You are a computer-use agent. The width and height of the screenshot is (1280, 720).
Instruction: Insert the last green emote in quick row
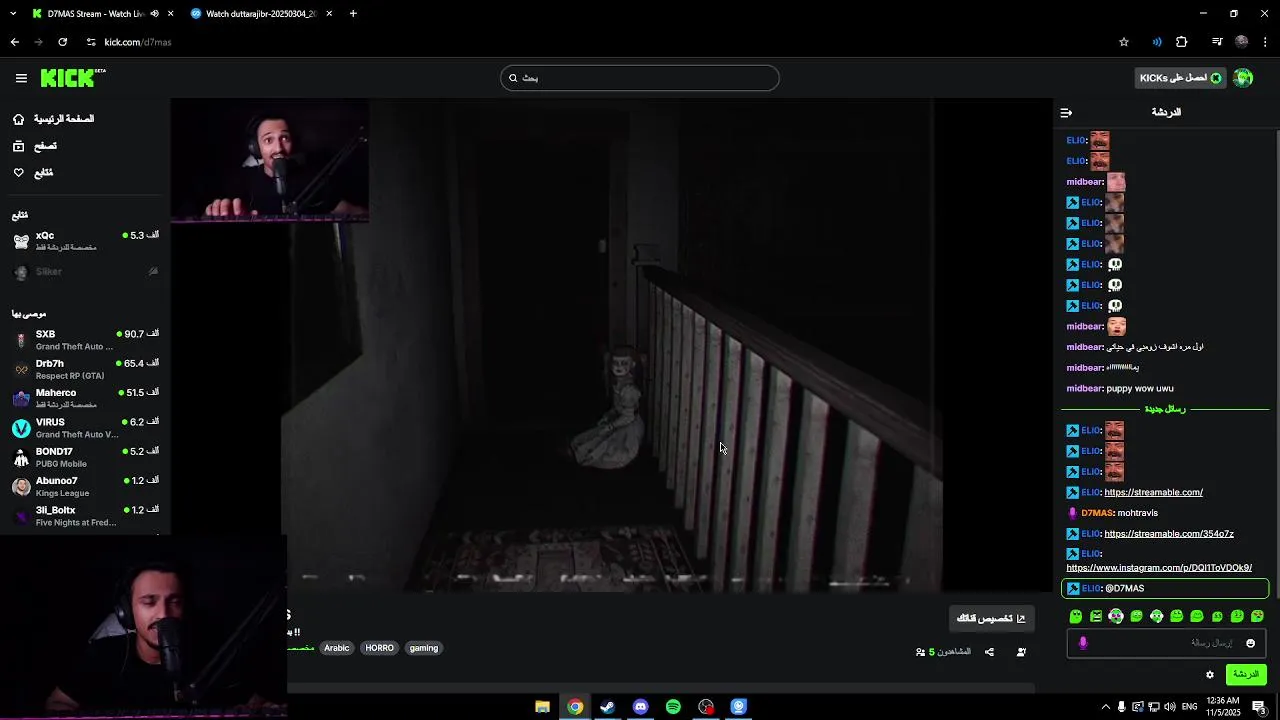pos(1257,617)
